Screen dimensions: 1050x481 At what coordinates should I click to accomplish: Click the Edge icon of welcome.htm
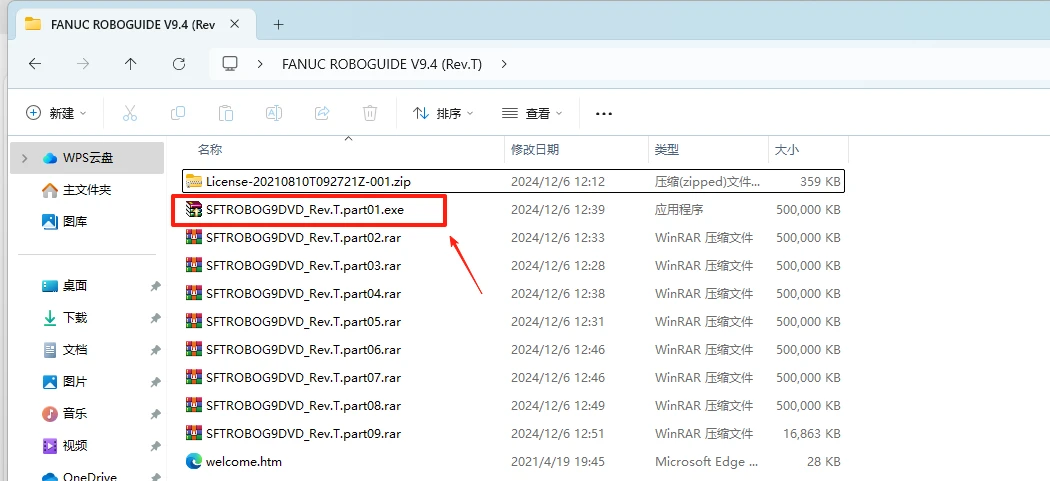pos(194,461)
